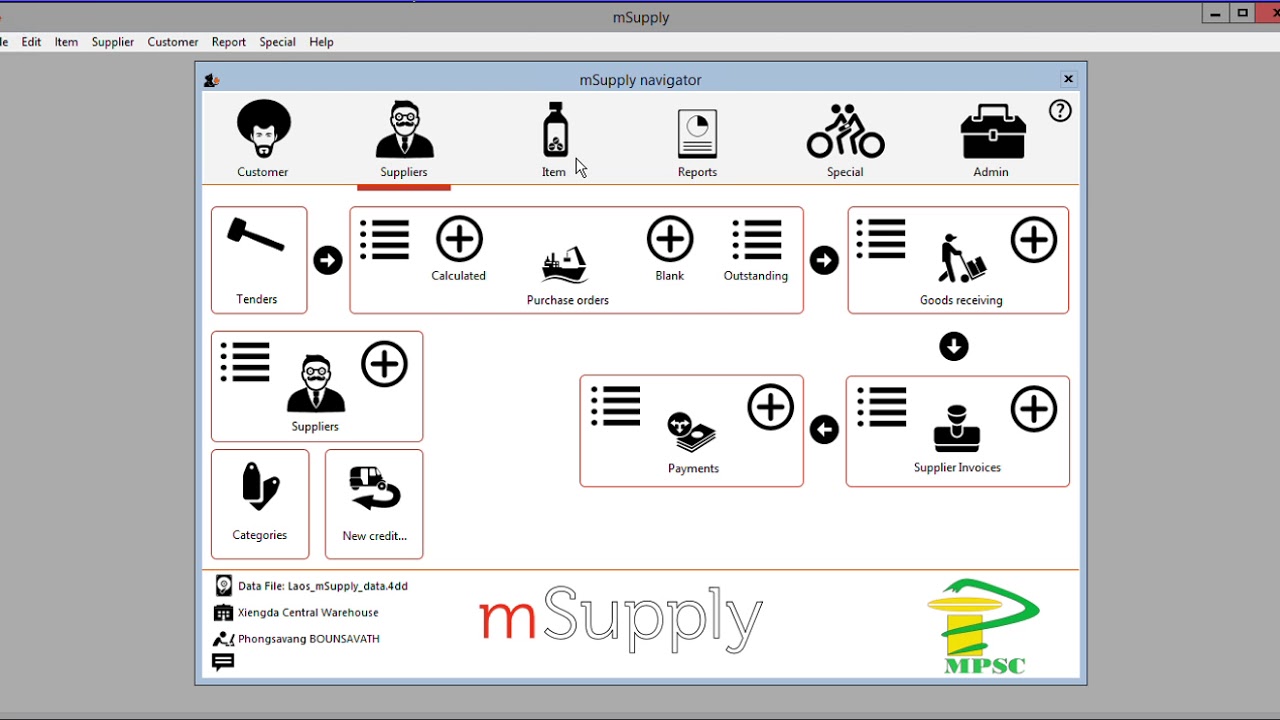Viewport: 1280px width, 720px height.
Task: Minimize the mSupply application window
Action: point(1215,13)
